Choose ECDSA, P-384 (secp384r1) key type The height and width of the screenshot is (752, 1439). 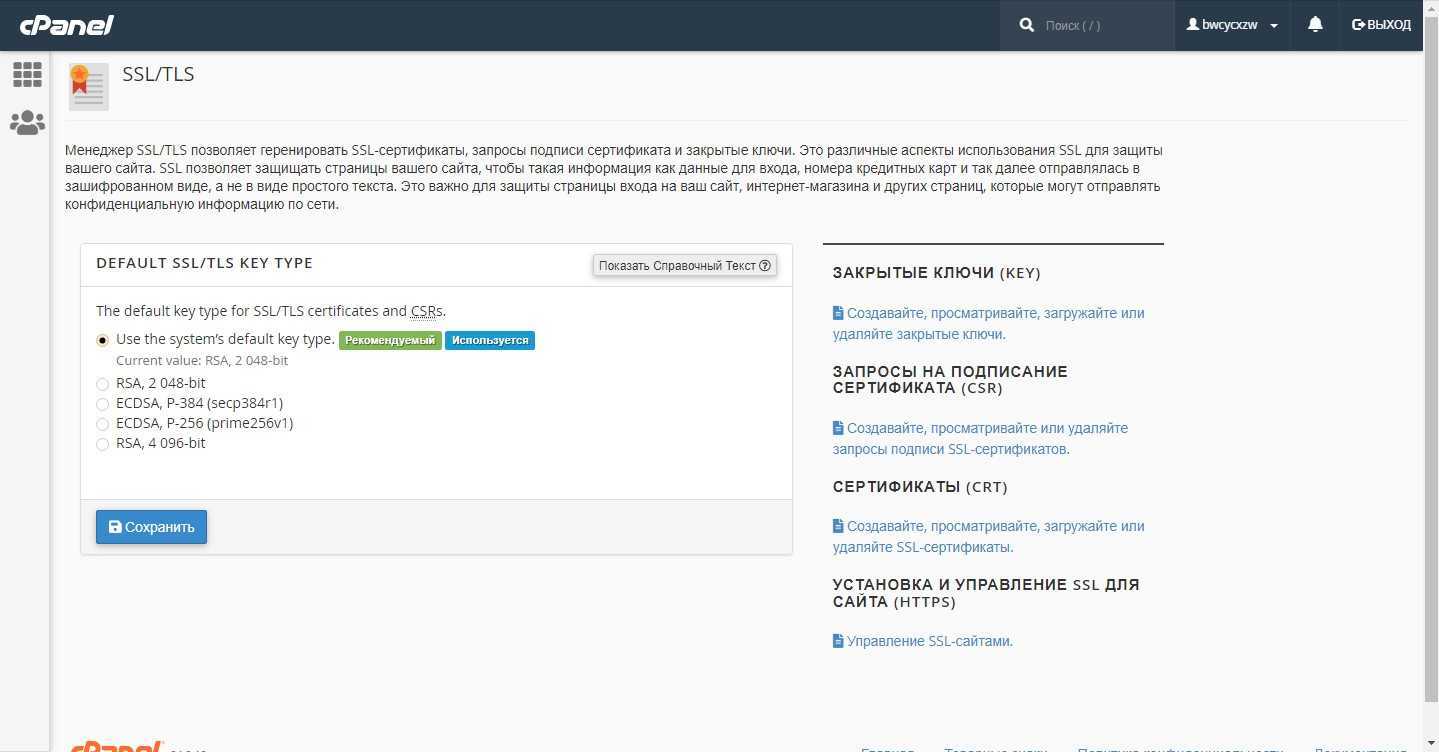[x=103, y=404]
